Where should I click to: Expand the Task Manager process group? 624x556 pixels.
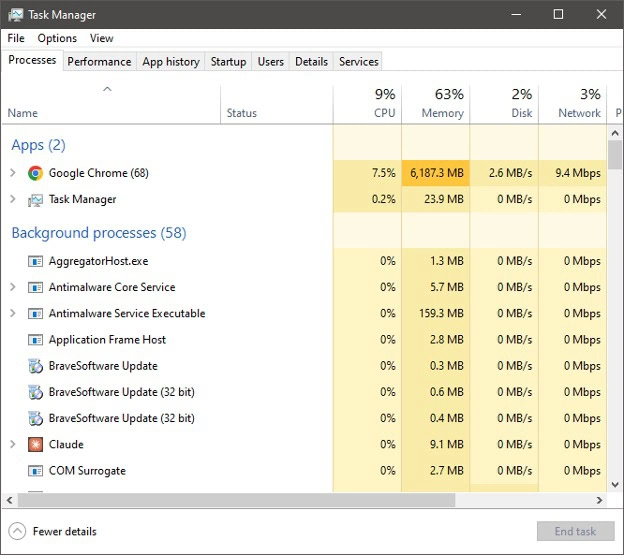[13, 199]
